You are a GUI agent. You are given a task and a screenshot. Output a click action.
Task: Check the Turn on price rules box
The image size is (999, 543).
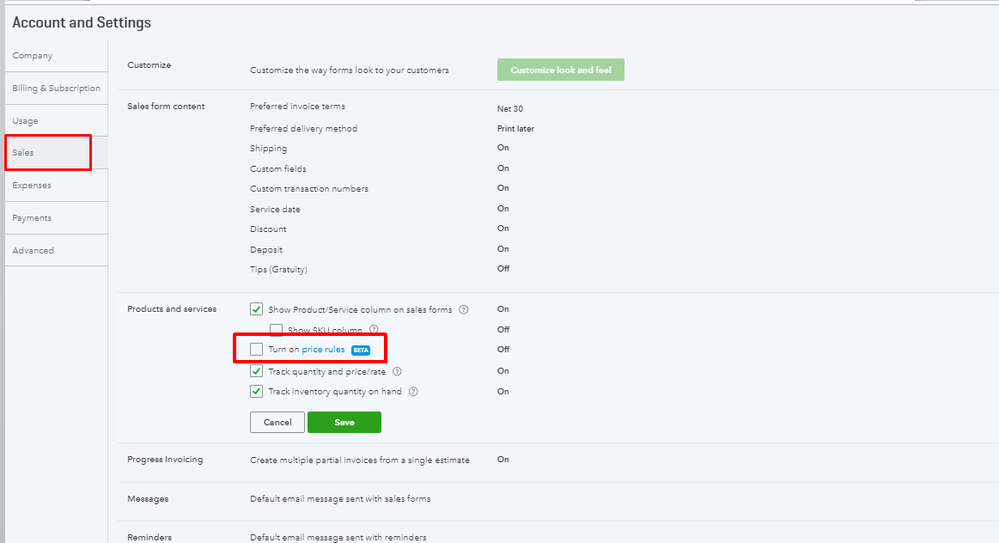click(x=257, y=350)
